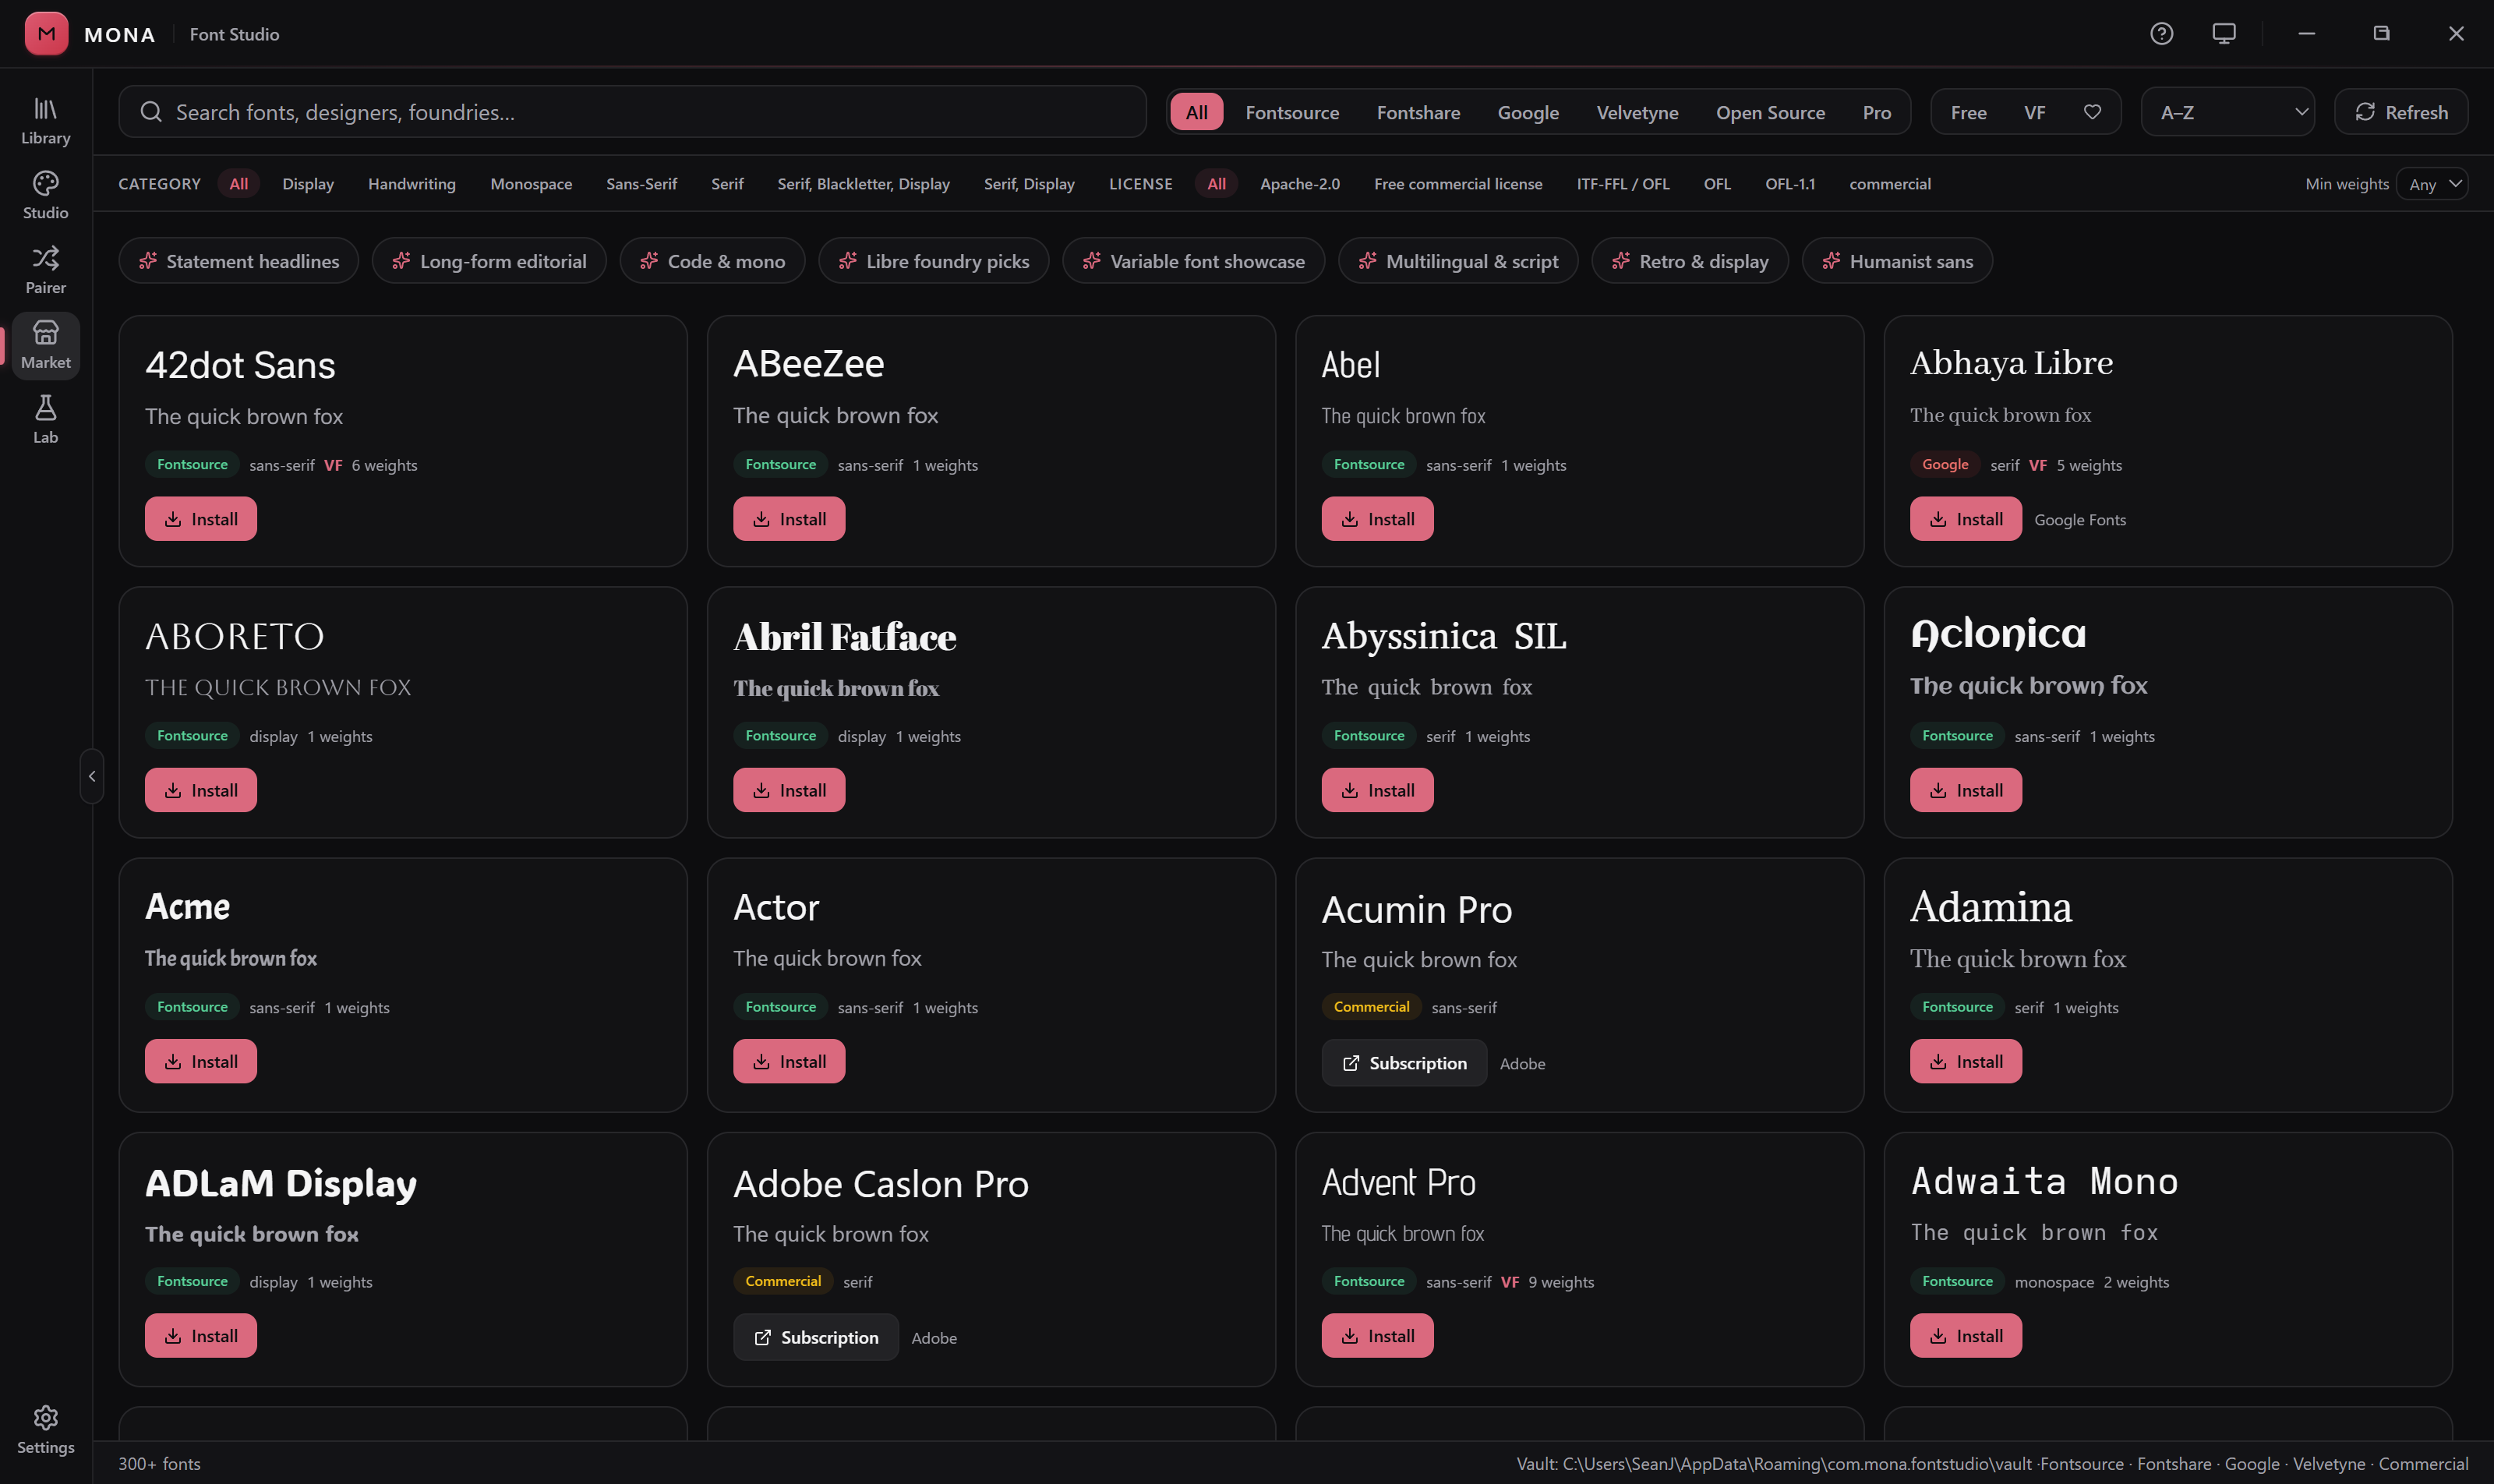Viewport: 2494px width, 1484px height.
Task: Click the Commercial badge on Acumin Pro
Action: (x=1371, y=1007)
